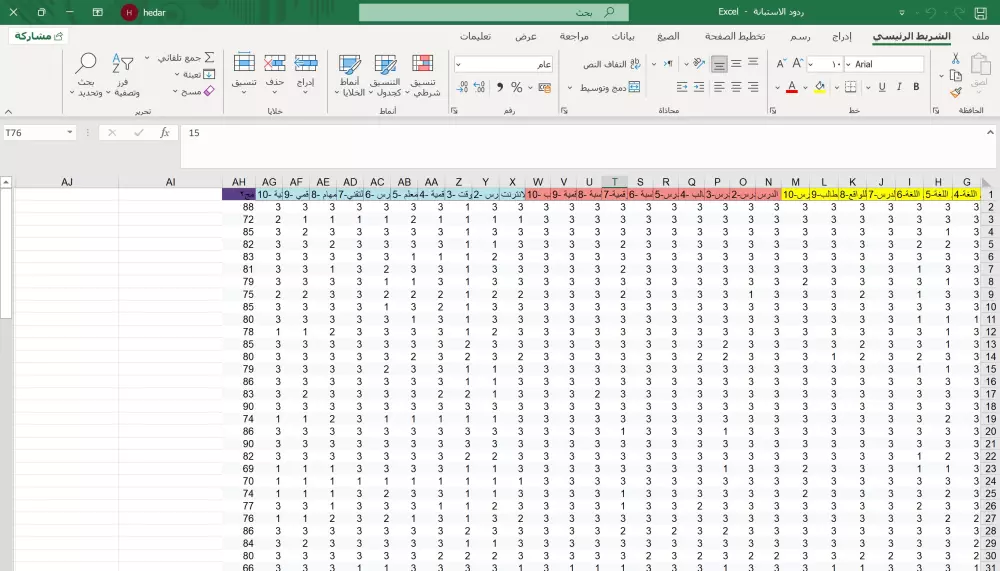Screen dimensions: 1000x571
Task: Toggle Bold formatting
Action: pyautogui.click(x=916, y=87)
